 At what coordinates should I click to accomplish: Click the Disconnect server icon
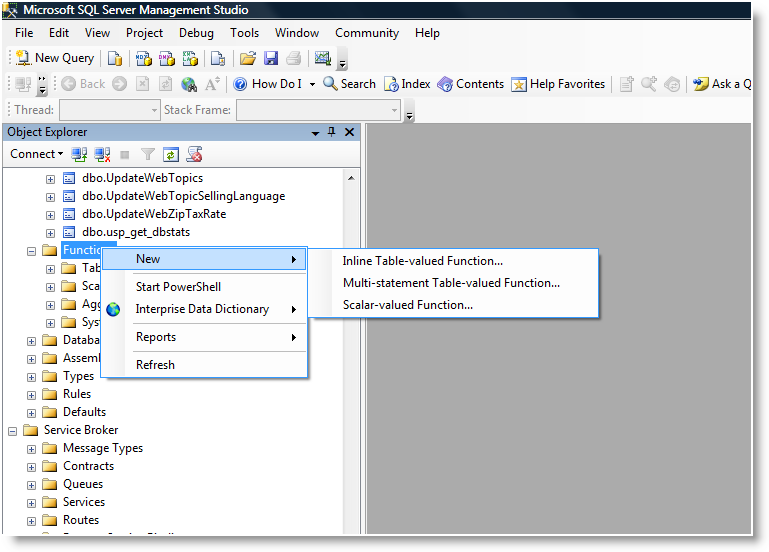(x=102, y=154)
